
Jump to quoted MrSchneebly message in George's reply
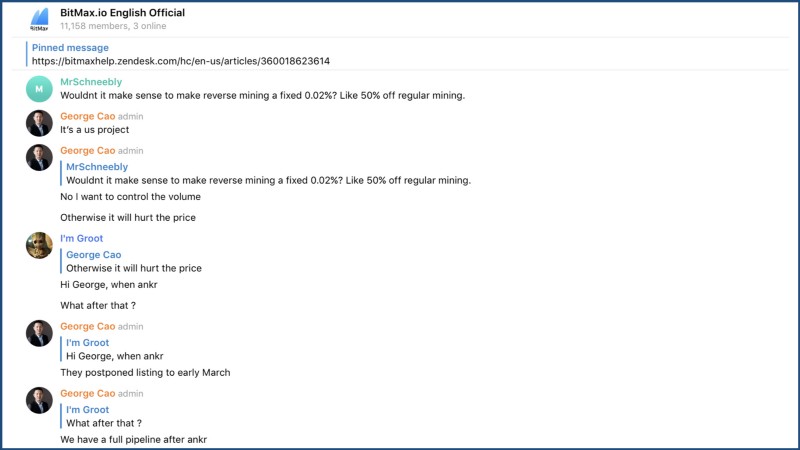(x=268, y=174)
